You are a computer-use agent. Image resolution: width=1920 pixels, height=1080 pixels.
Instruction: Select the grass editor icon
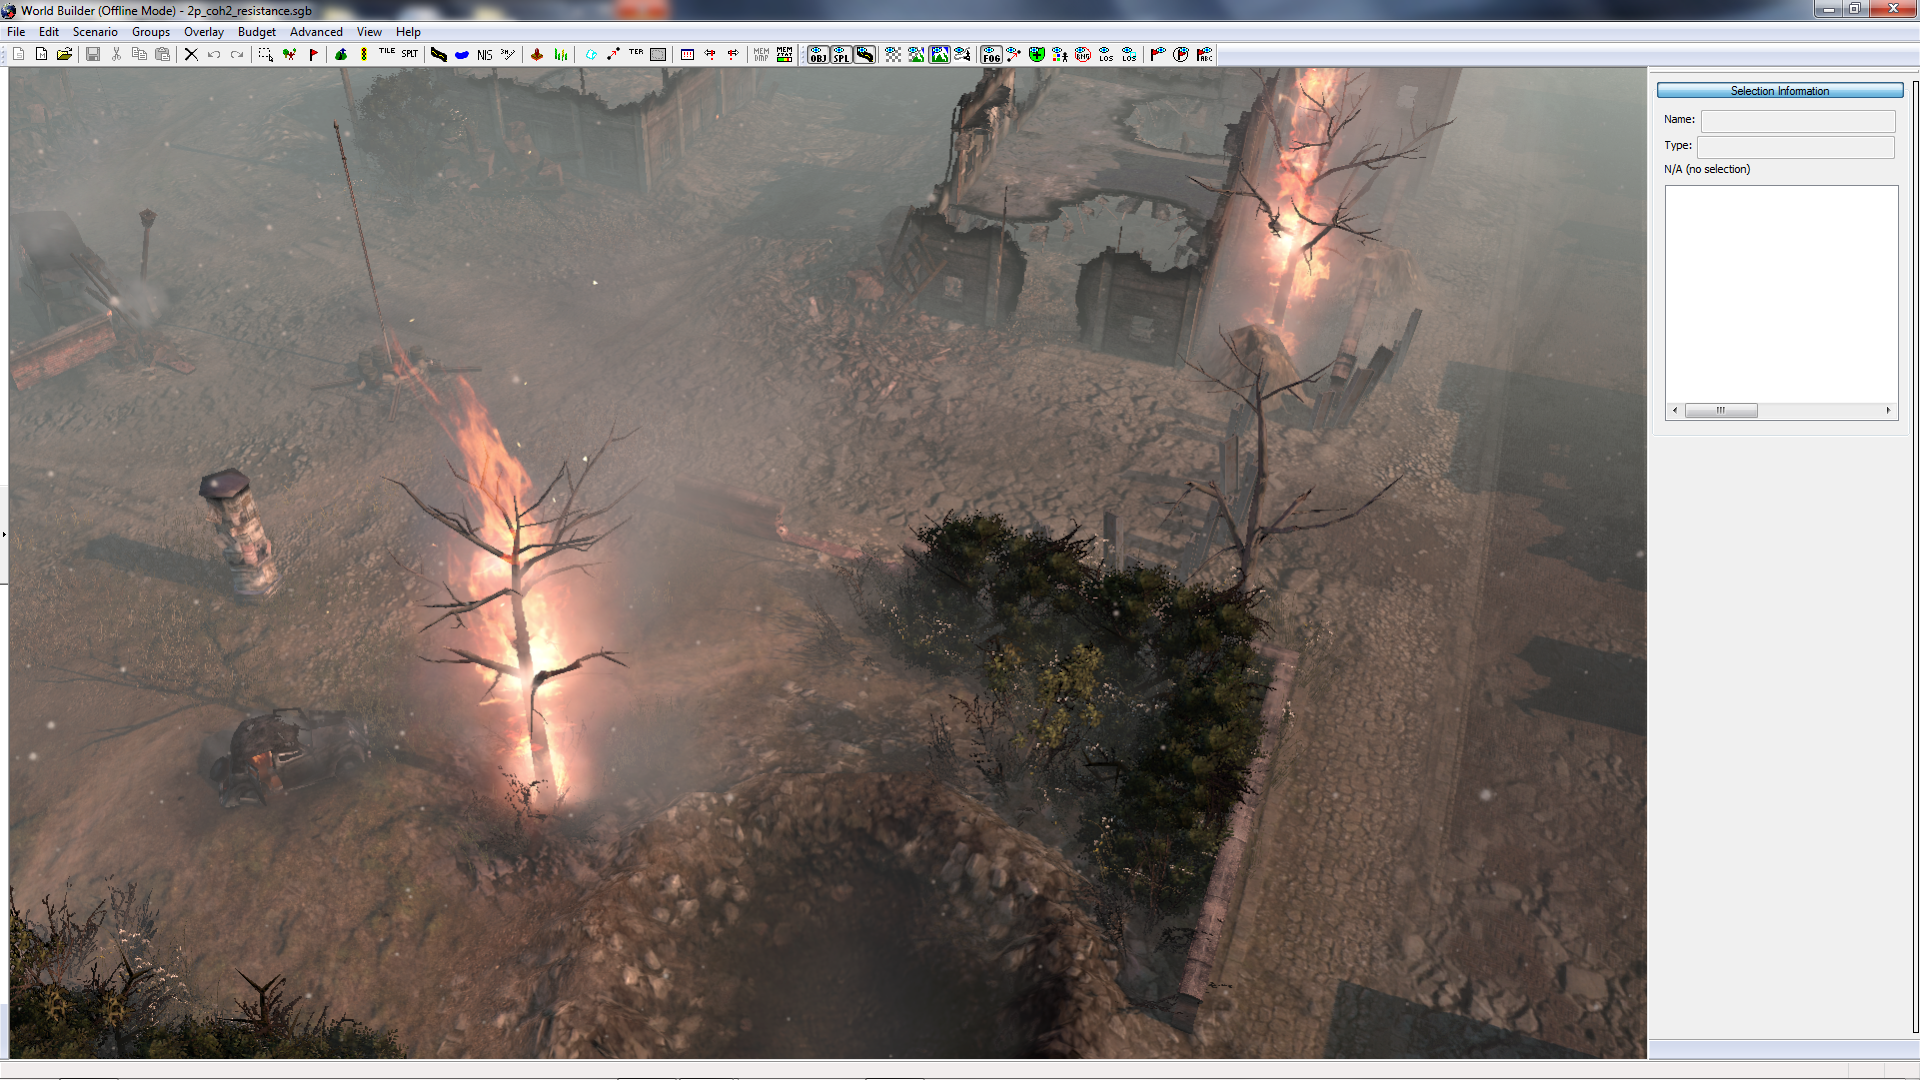[560, 54]
